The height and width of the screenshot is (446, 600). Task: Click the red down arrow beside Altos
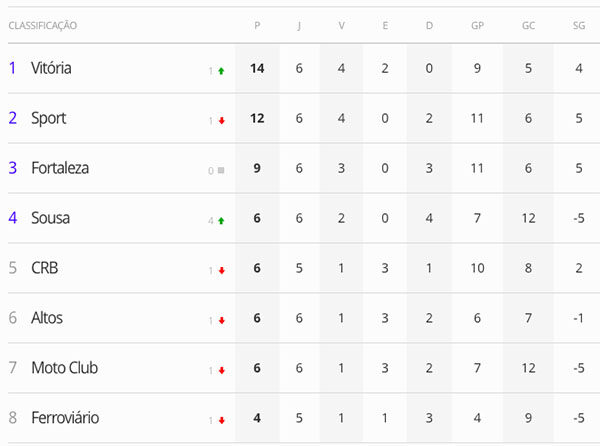(222, 321)
